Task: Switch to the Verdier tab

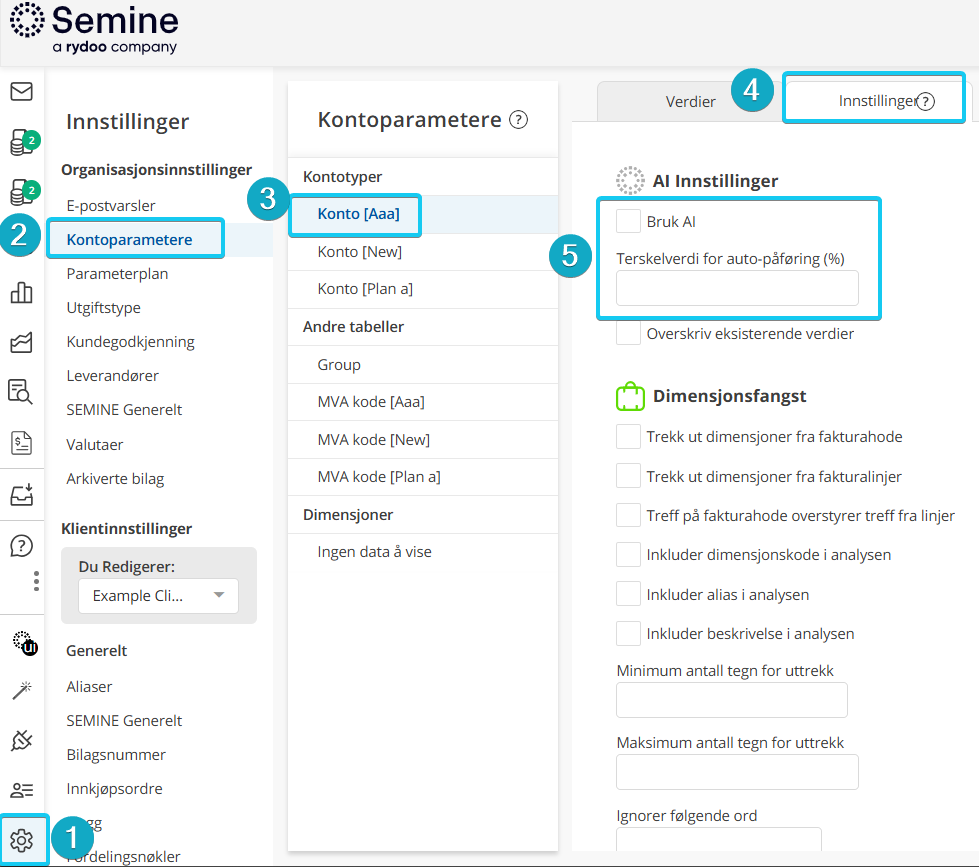Action: (x=690, y=101)
